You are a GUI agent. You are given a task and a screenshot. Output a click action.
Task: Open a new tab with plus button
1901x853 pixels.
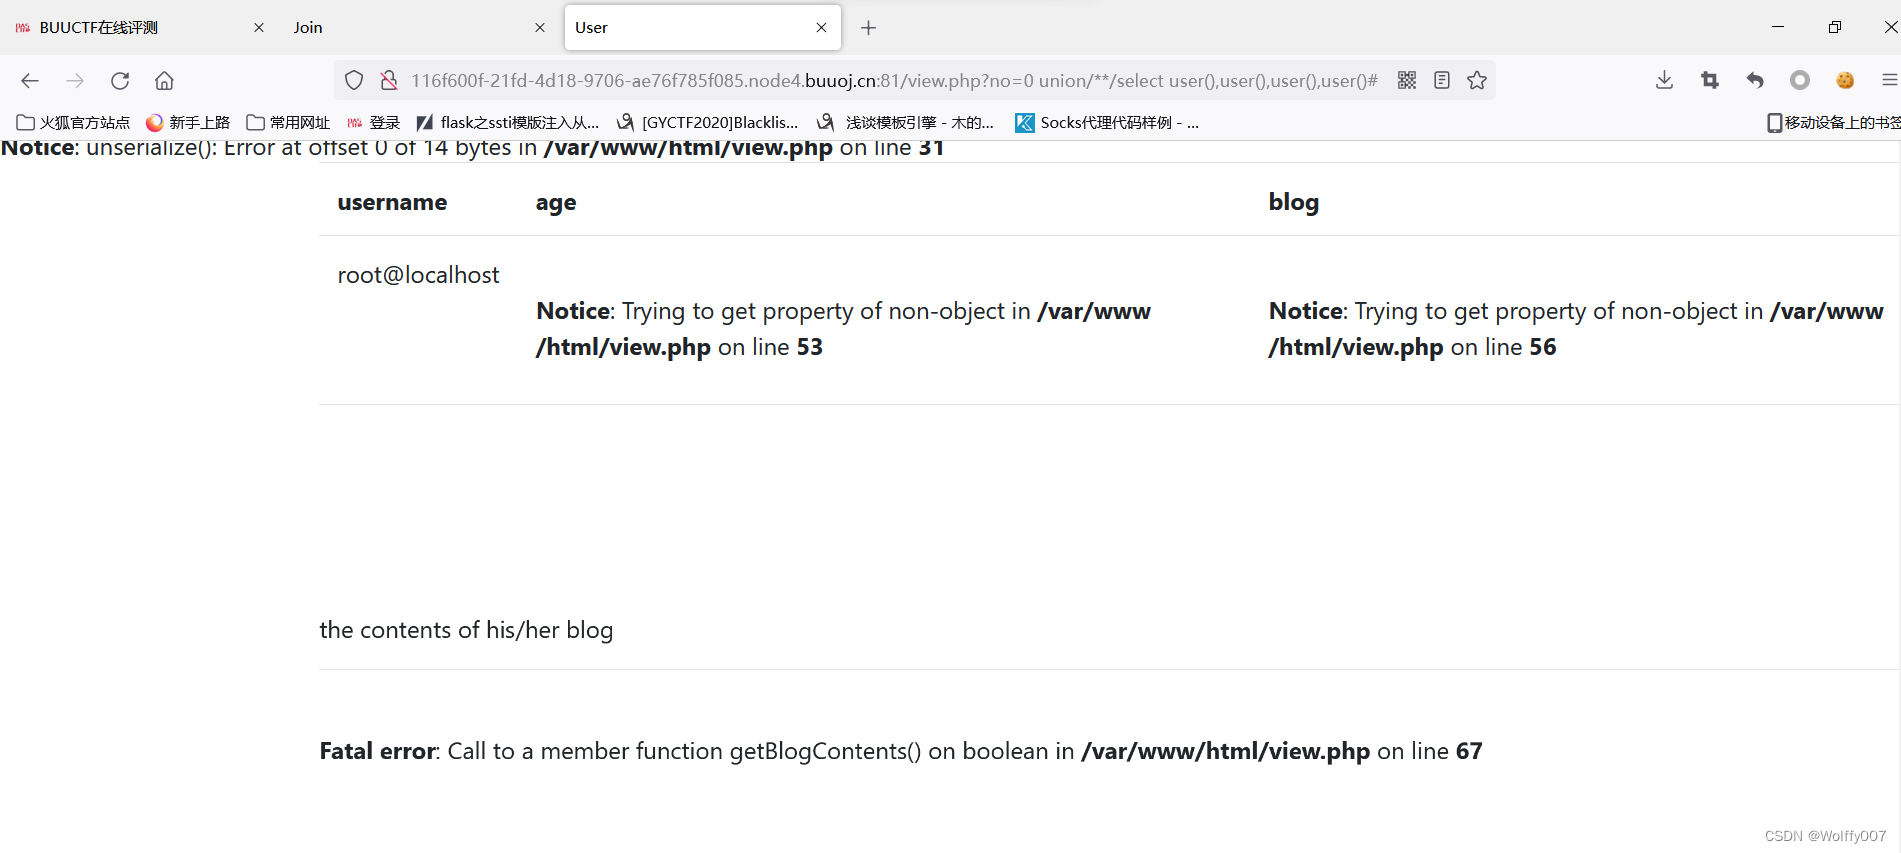(868, 28)
